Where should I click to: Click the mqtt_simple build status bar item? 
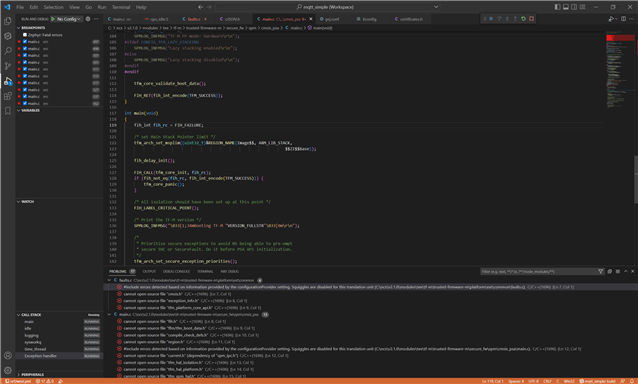pos(598,381)
